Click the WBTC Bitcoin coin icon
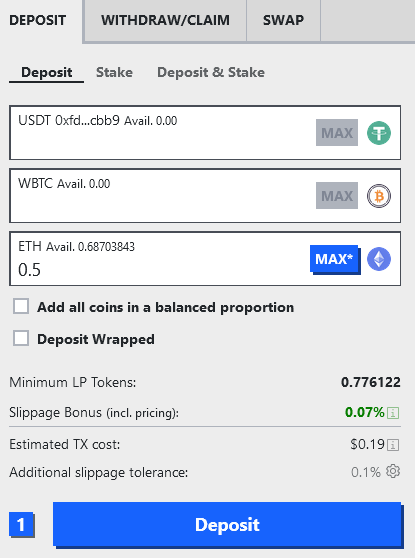 [379, 196]
